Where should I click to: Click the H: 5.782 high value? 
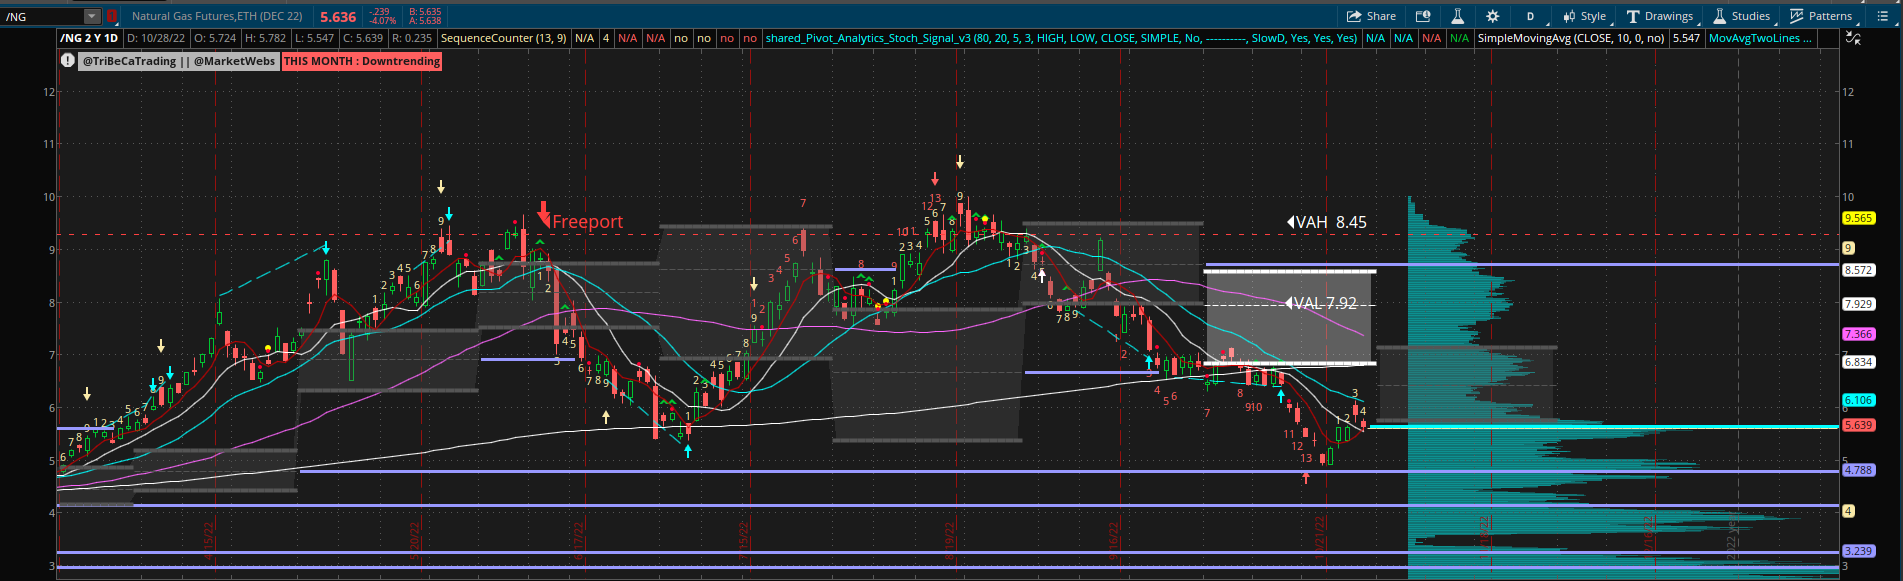tap(267, 38)
